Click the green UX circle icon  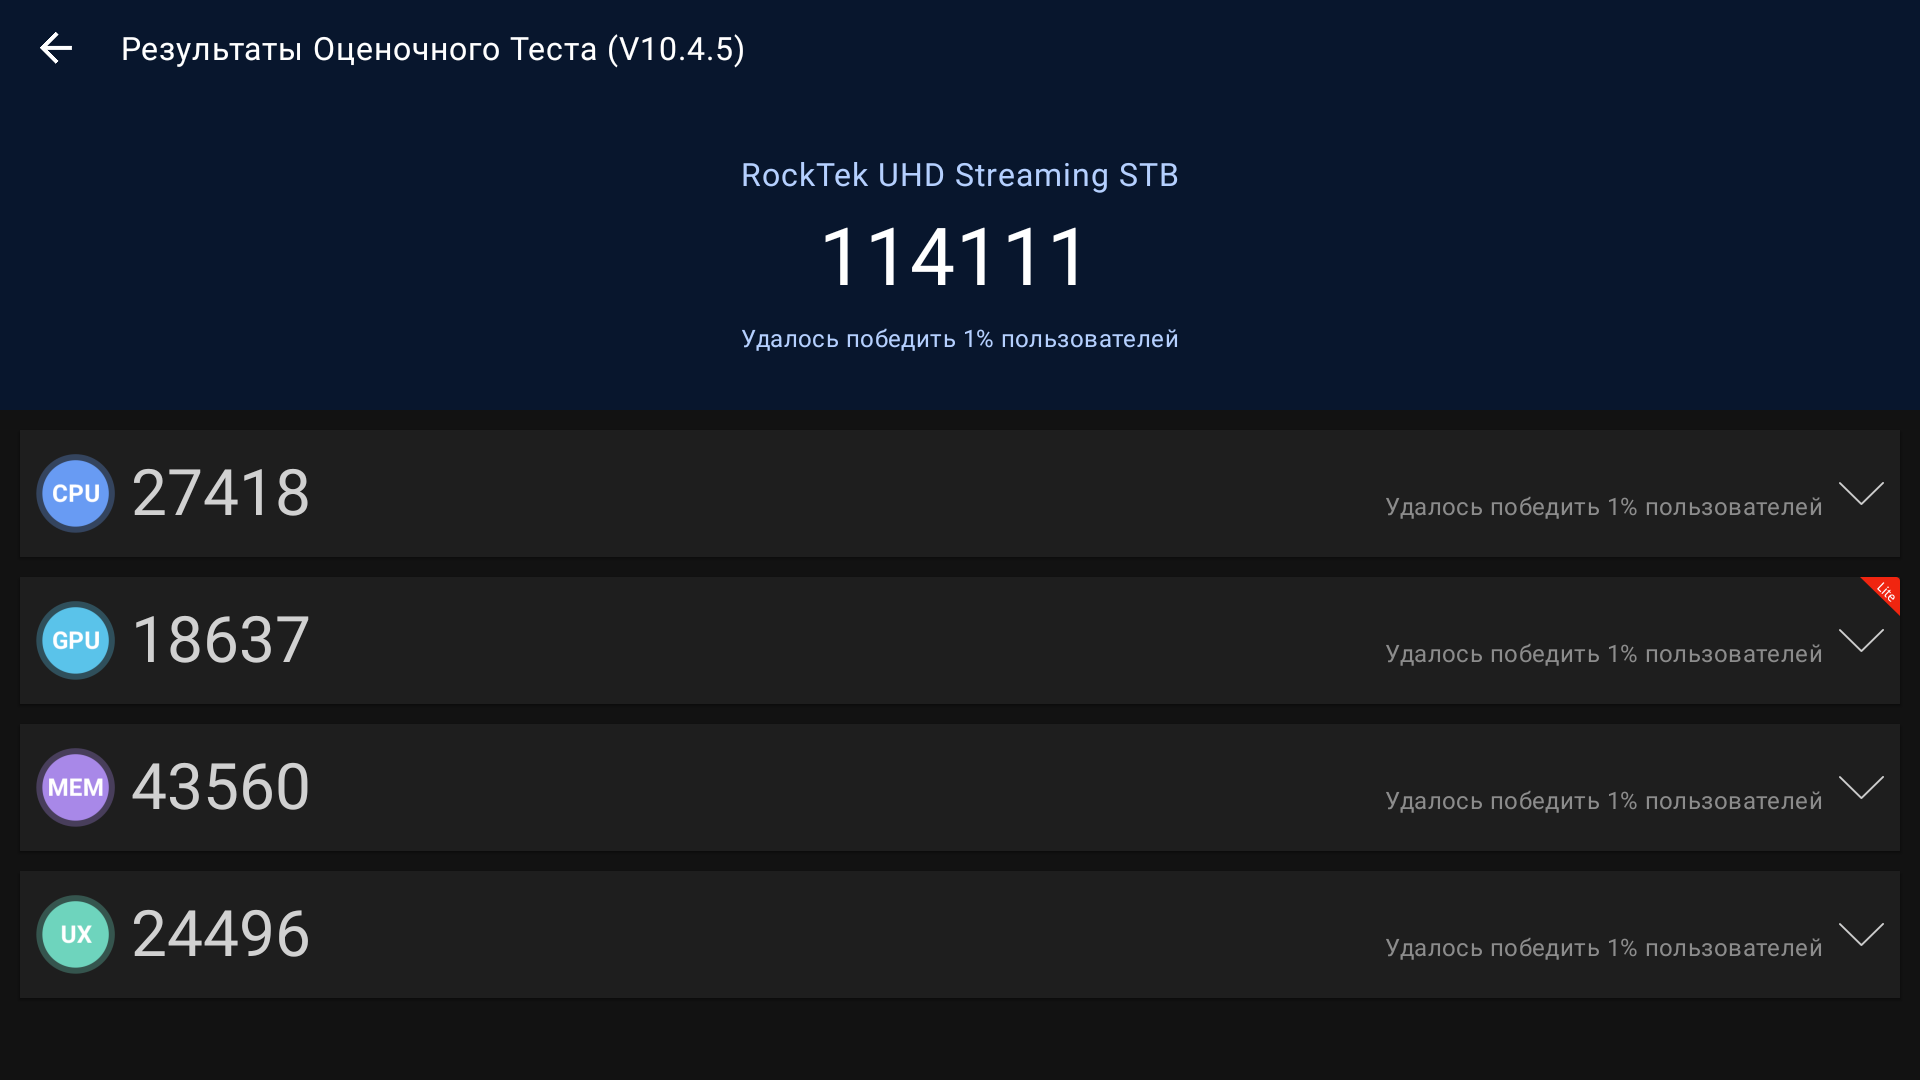[75, 934]
